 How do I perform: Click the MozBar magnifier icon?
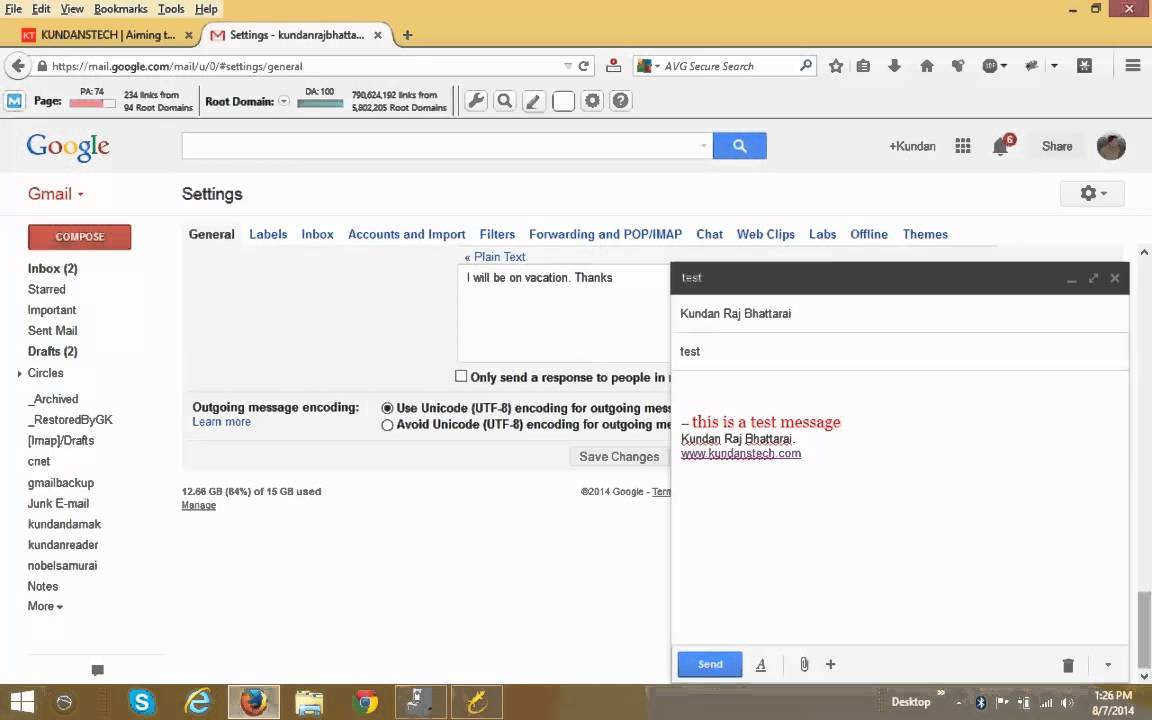click(x=505, y=101)
